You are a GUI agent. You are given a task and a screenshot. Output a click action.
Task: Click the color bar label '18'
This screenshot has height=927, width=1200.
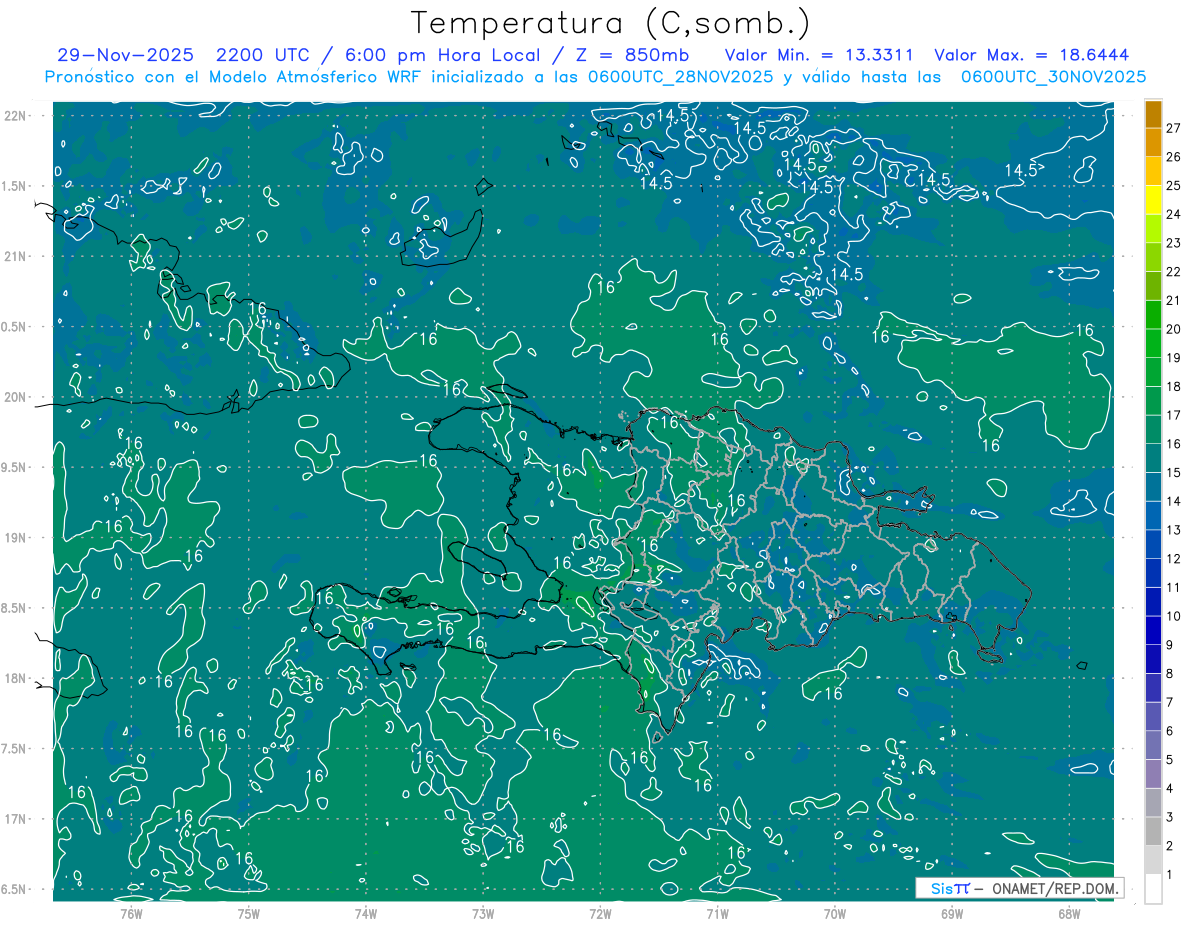pyautogui.click(x=1174, y=387)
